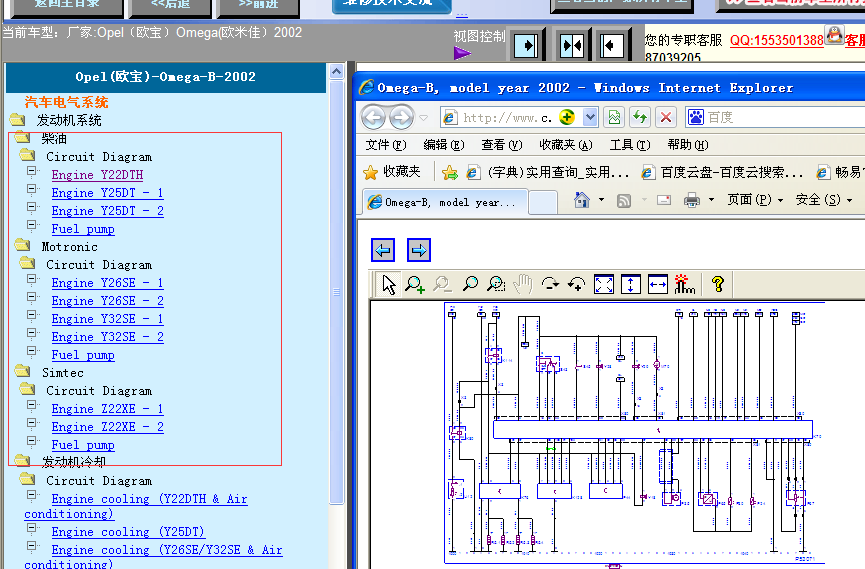Click the green refresh arrows button
Screen dimensions: 865x569
click(x=640, y=118)
